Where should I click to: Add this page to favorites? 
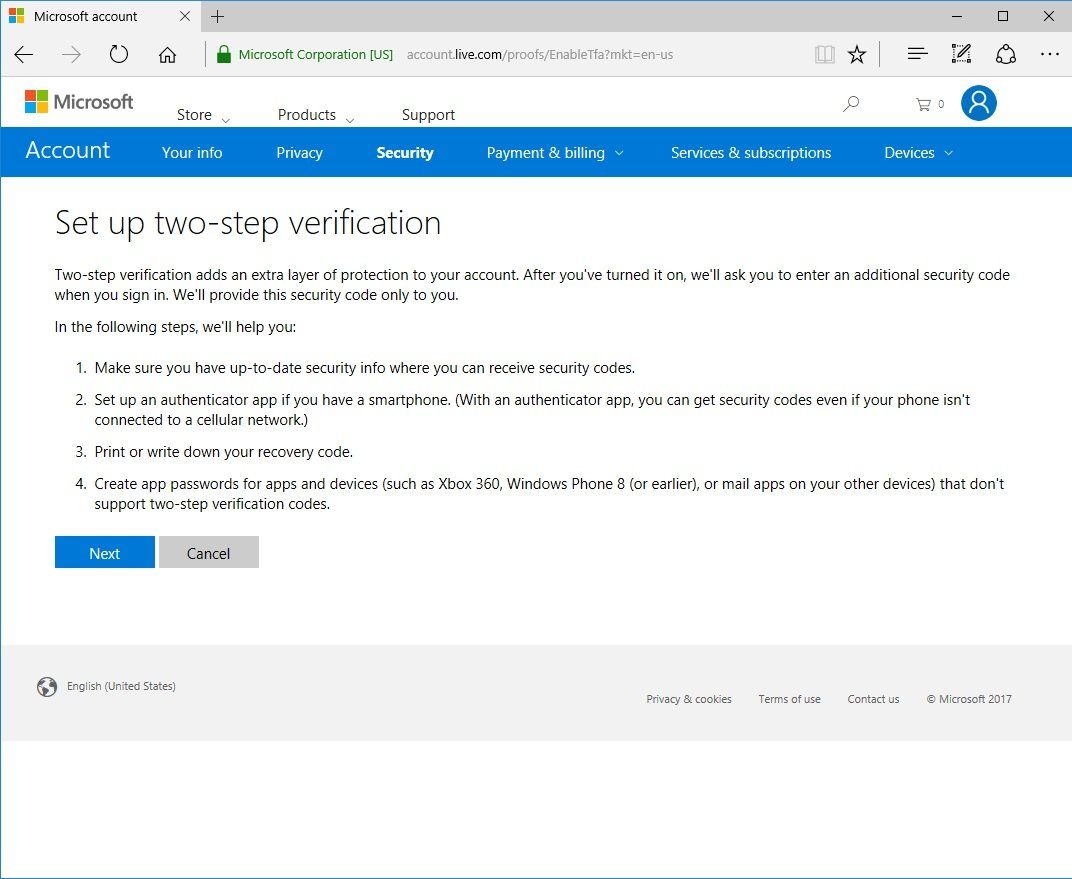pyautogui.click(x=857, y=55)
